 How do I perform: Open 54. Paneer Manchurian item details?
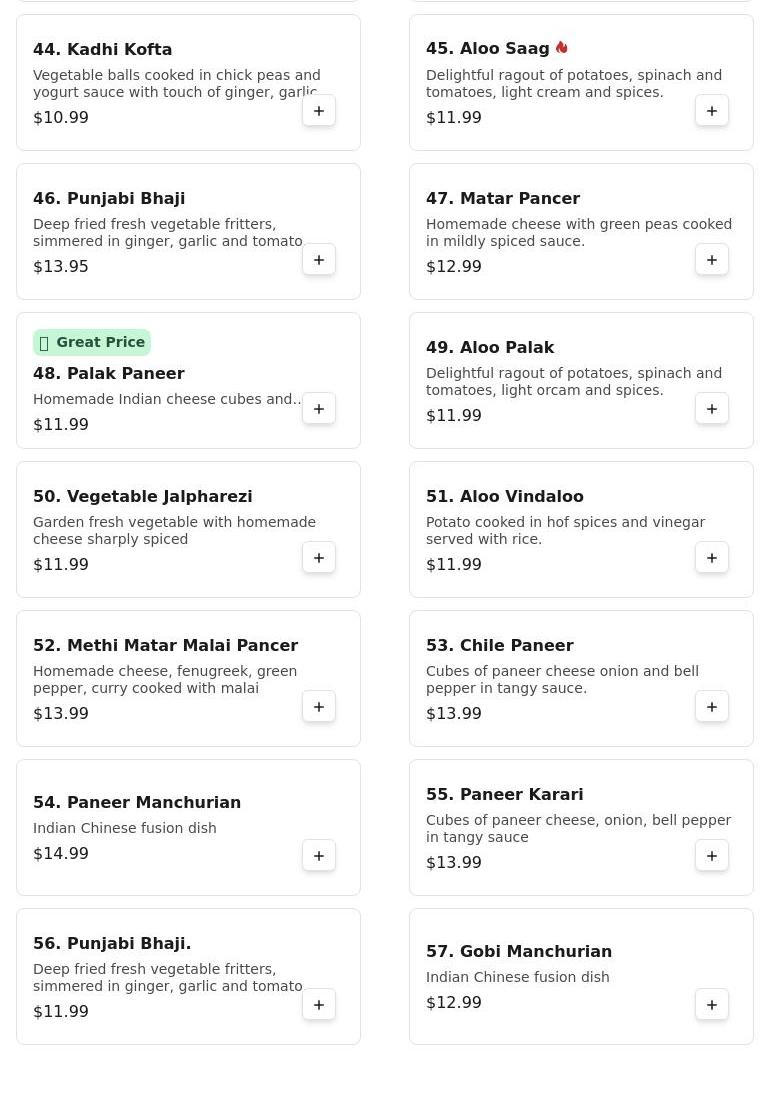[x=137, y=802]
